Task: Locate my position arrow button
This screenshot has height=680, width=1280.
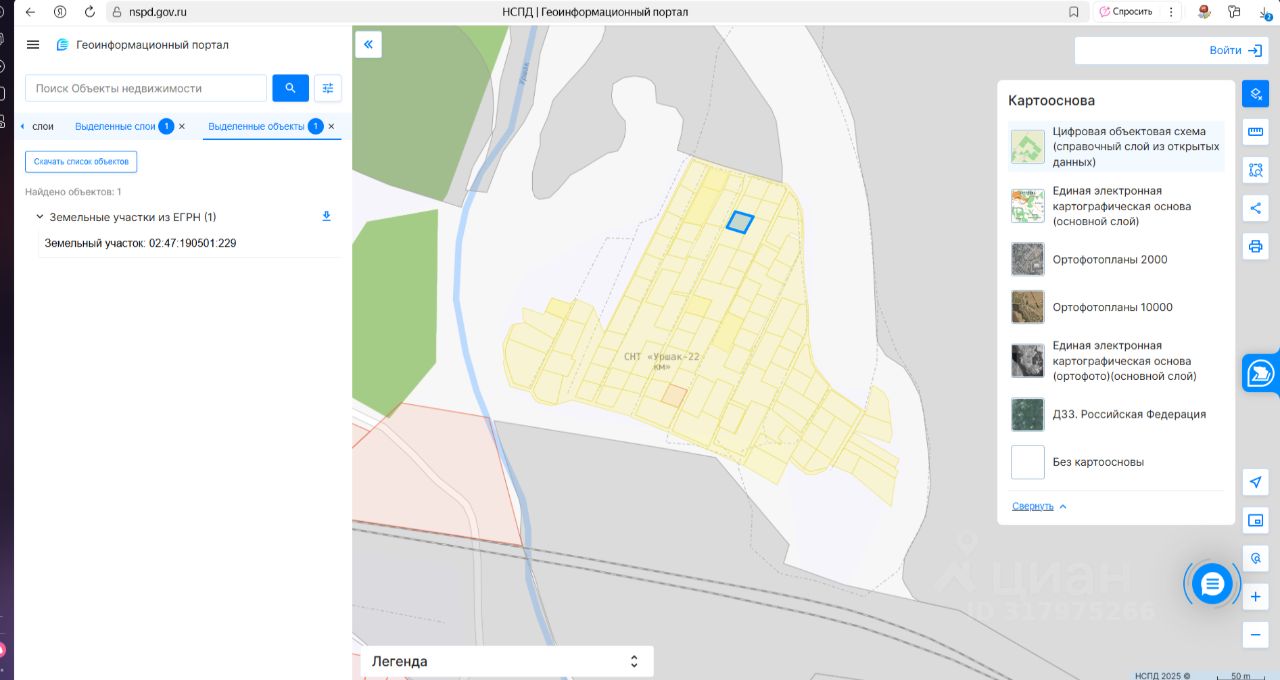Action: pos(1256,482)
